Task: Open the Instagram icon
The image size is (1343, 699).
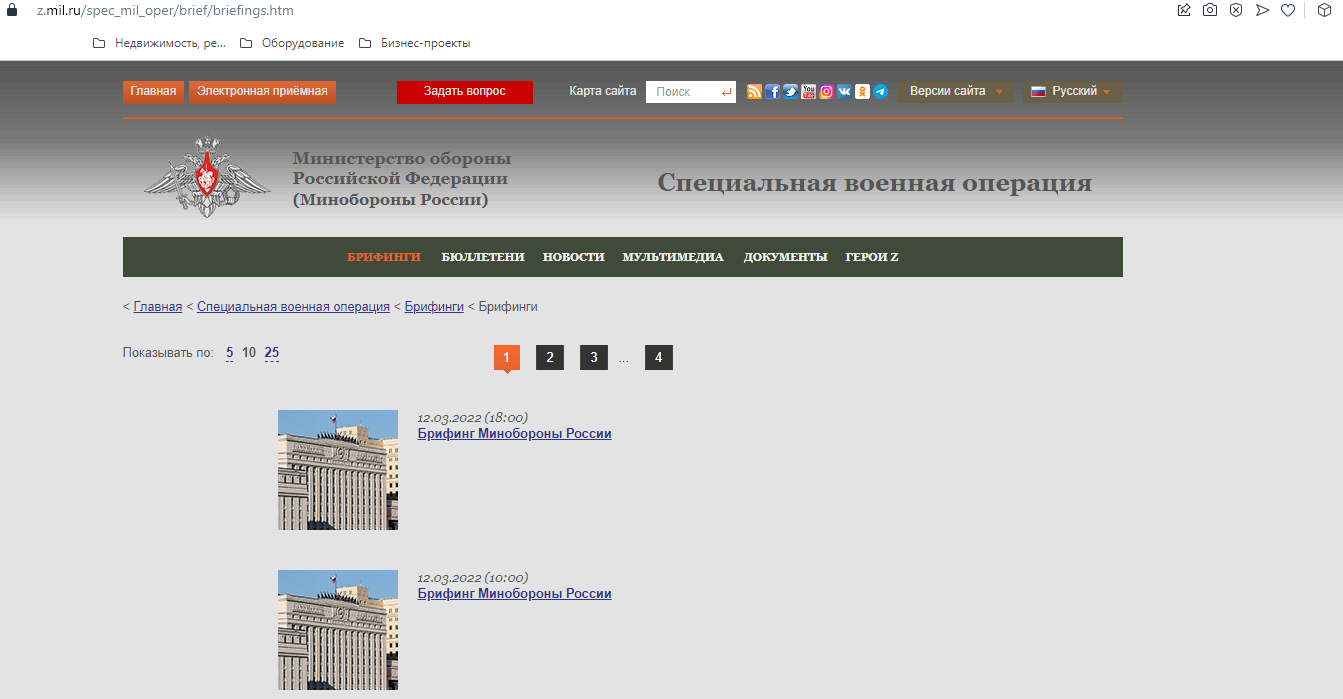Action: 826,91
